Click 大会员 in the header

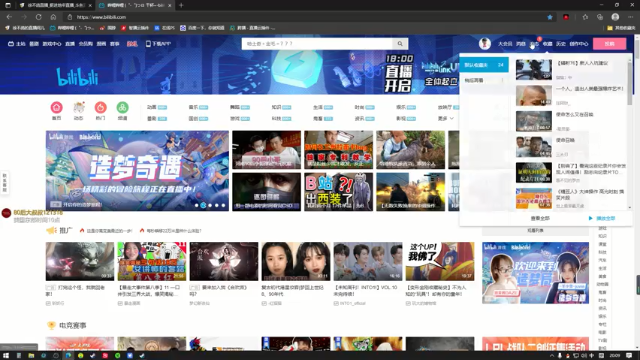pyautogui.click(x=505, y=44)
